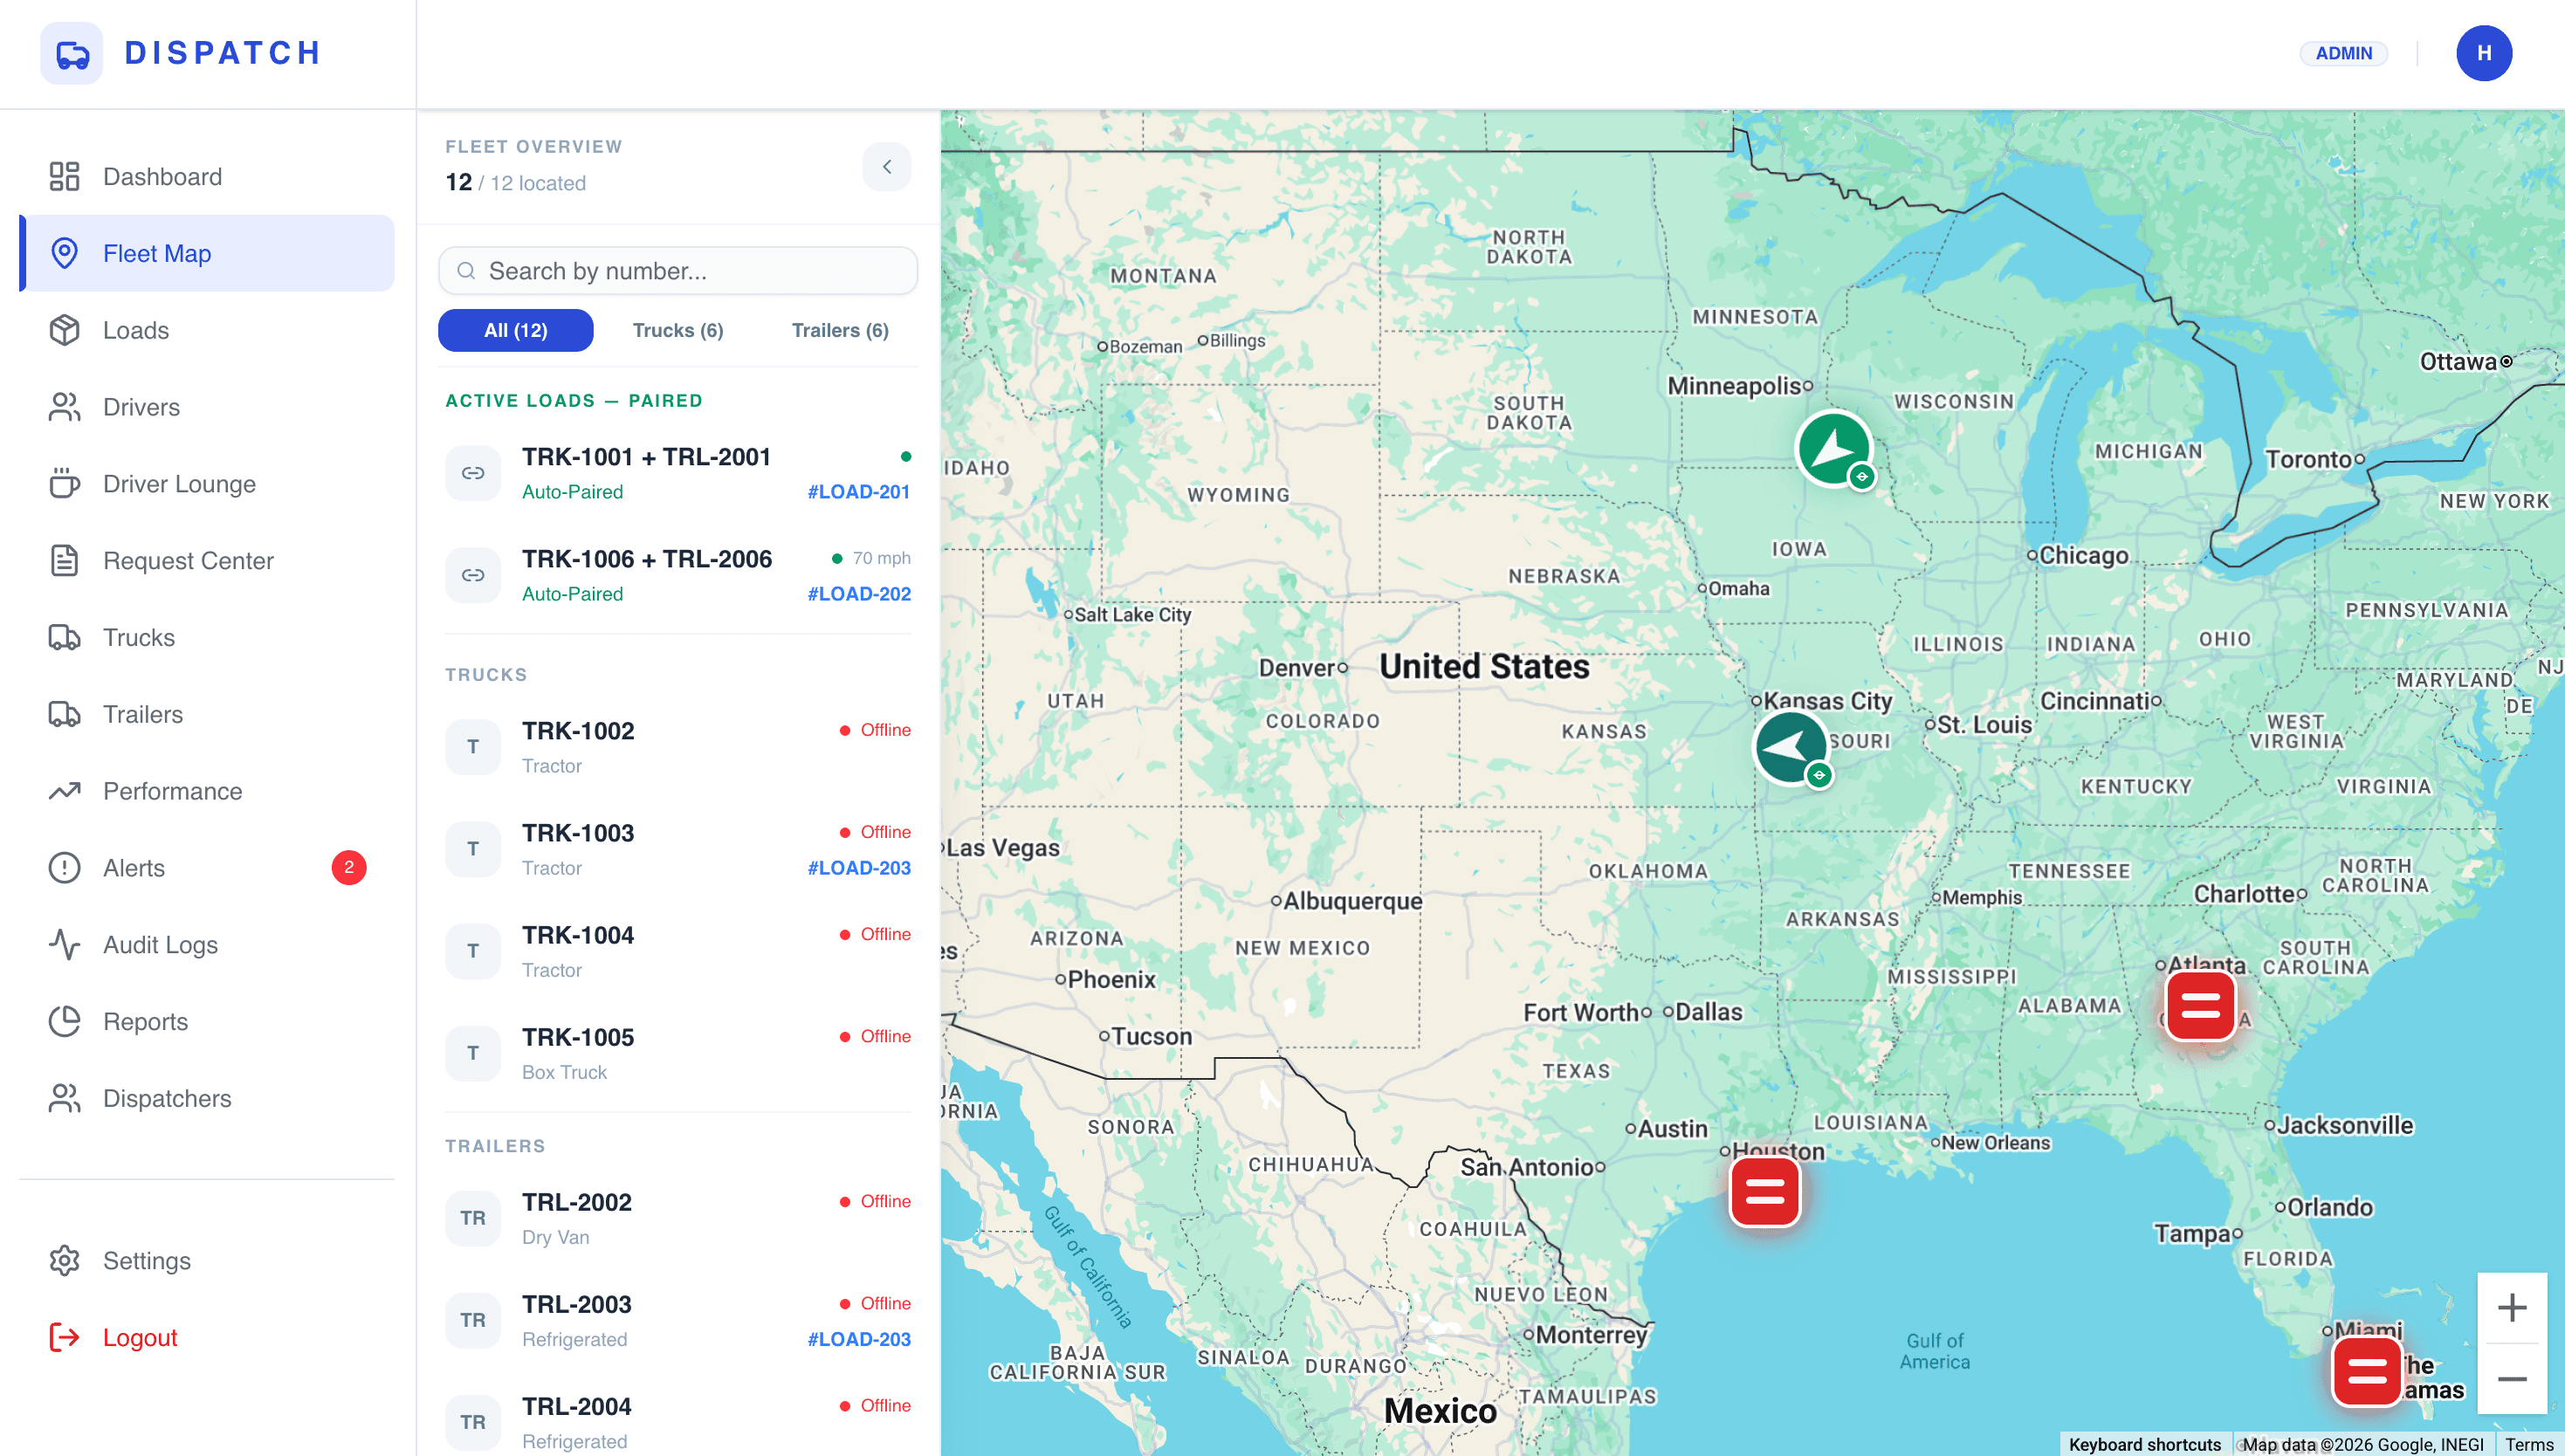Open the Performance trend icon
Image resolution: width=2565 pixels, height=1456 pixels.
[x=65, y=791]
